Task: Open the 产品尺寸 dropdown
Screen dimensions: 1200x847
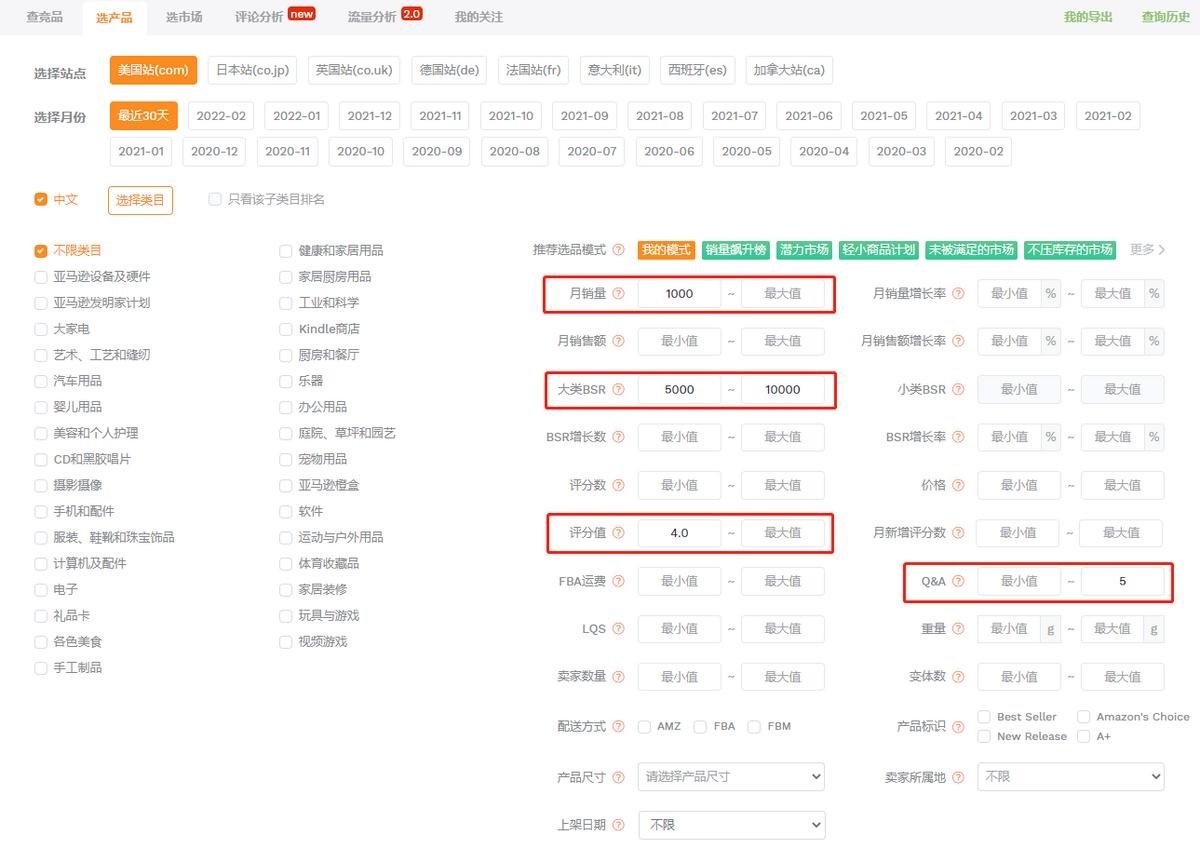Action: (x=731, y=776)
